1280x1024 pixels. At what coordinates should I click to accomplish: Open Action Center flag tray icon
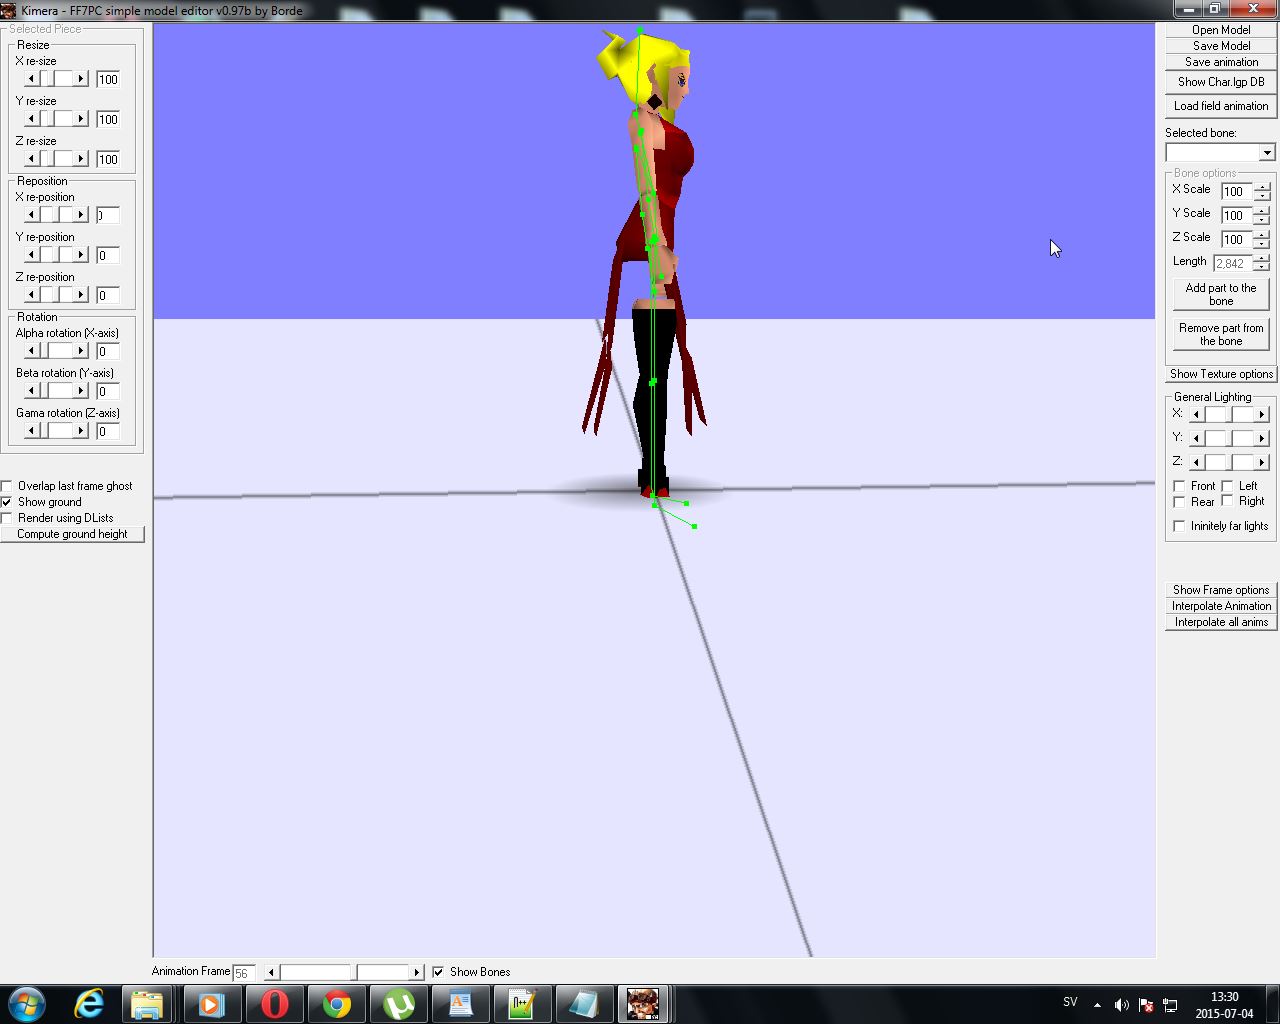coord(1146,1005)
